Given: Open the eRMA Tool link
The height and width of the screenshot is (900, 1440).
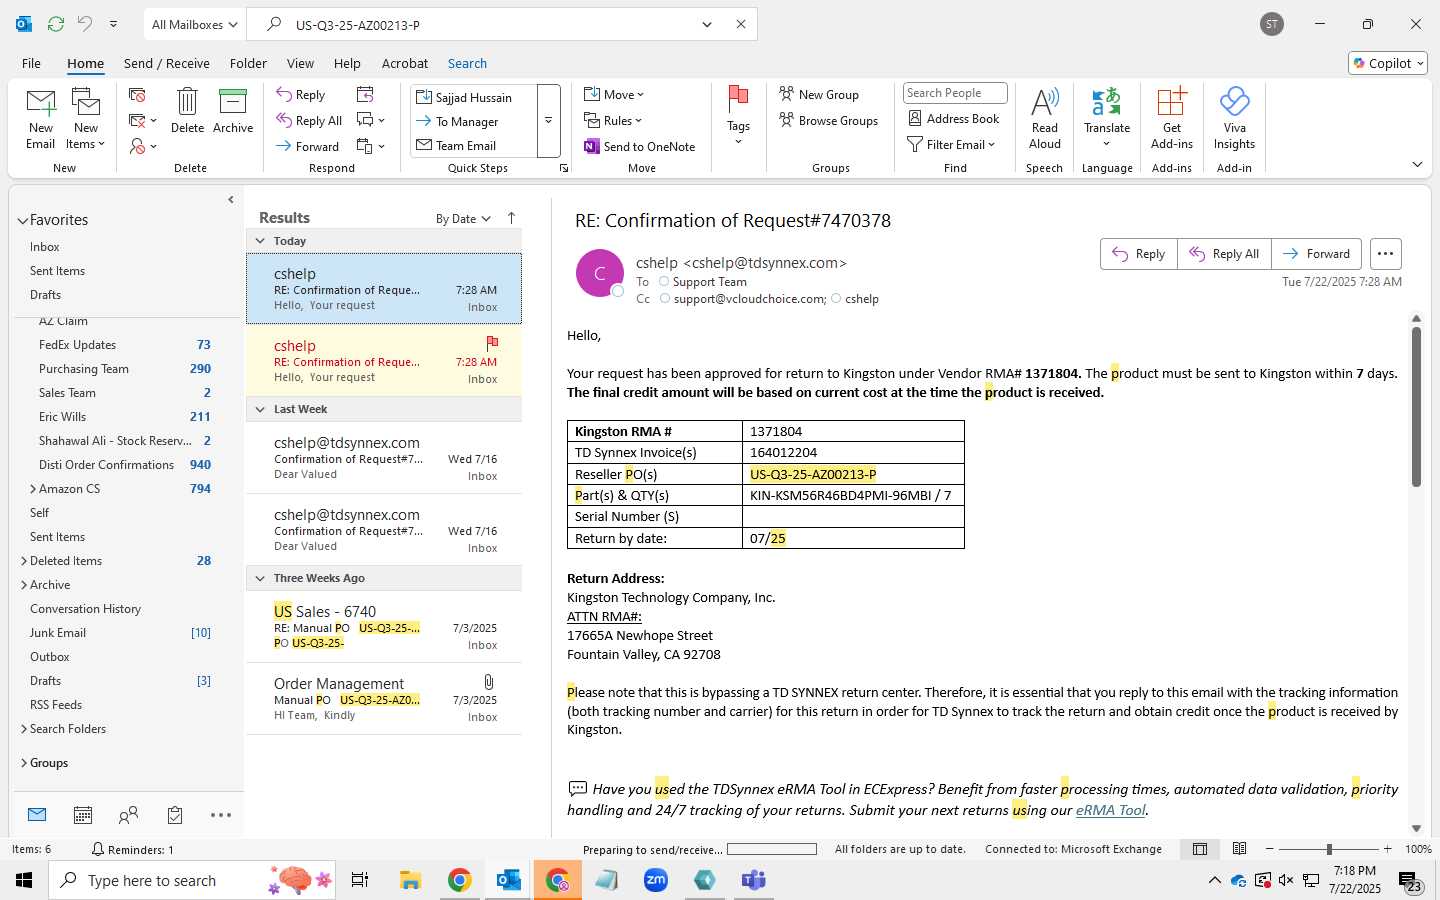Looking at the screenshot, I should pos(1110,811).
